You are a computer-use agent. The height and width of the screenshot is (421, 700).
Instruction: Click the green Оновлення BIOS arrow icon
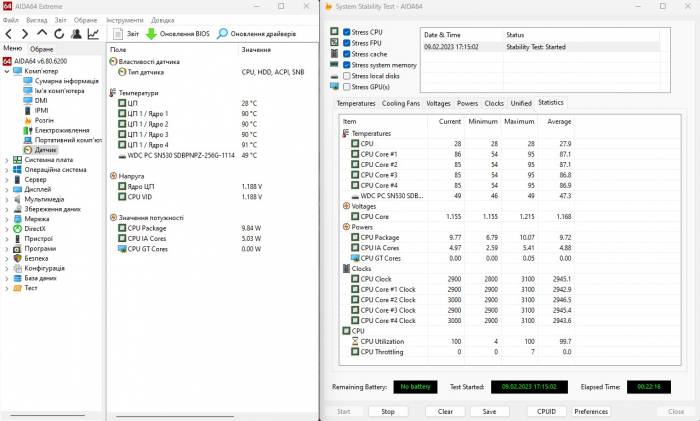click(x=151, y=33)
